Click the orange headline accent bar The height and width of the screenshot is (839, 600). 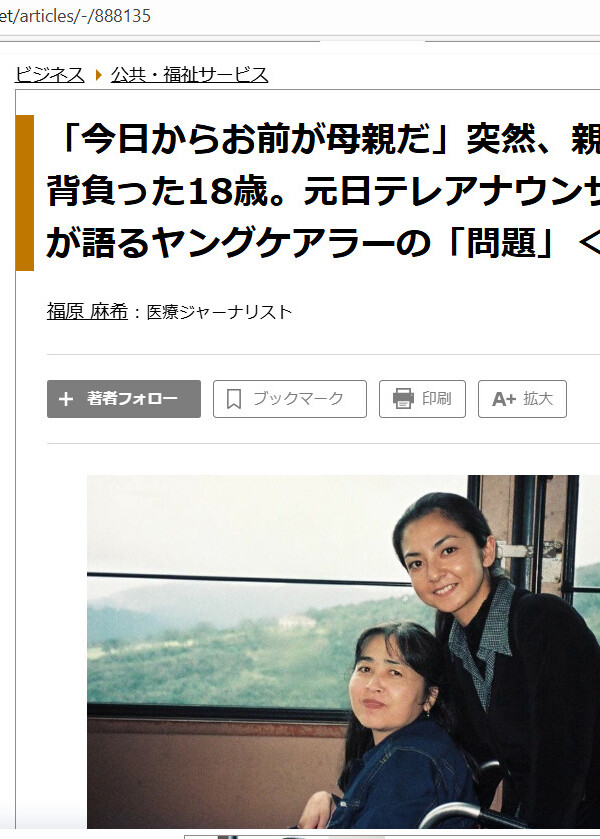click(x=25, y=193)
